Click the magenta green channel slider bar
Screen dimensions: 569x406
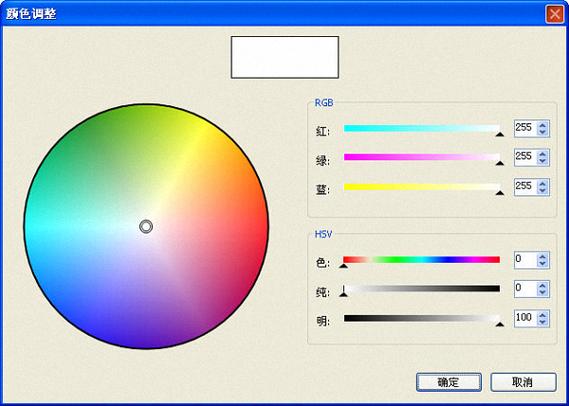pos(422,157)
